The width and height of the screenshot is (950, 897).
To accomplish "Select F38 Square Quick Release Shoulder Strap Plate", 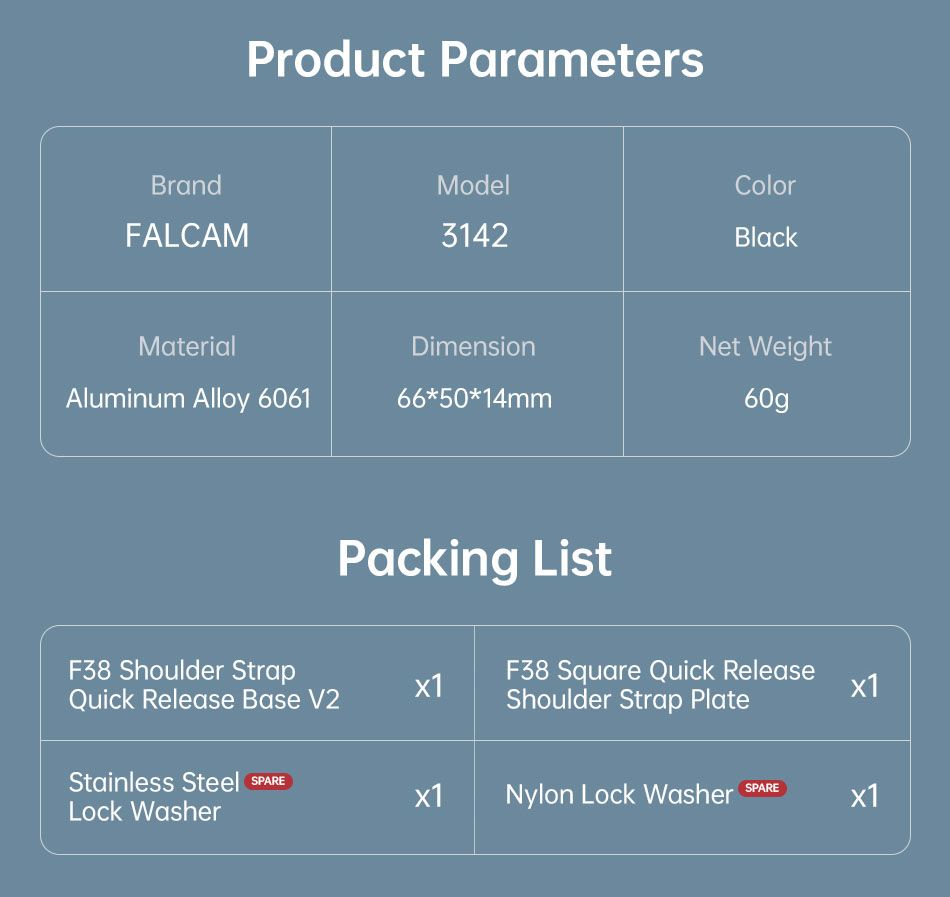I will [660, 685].
